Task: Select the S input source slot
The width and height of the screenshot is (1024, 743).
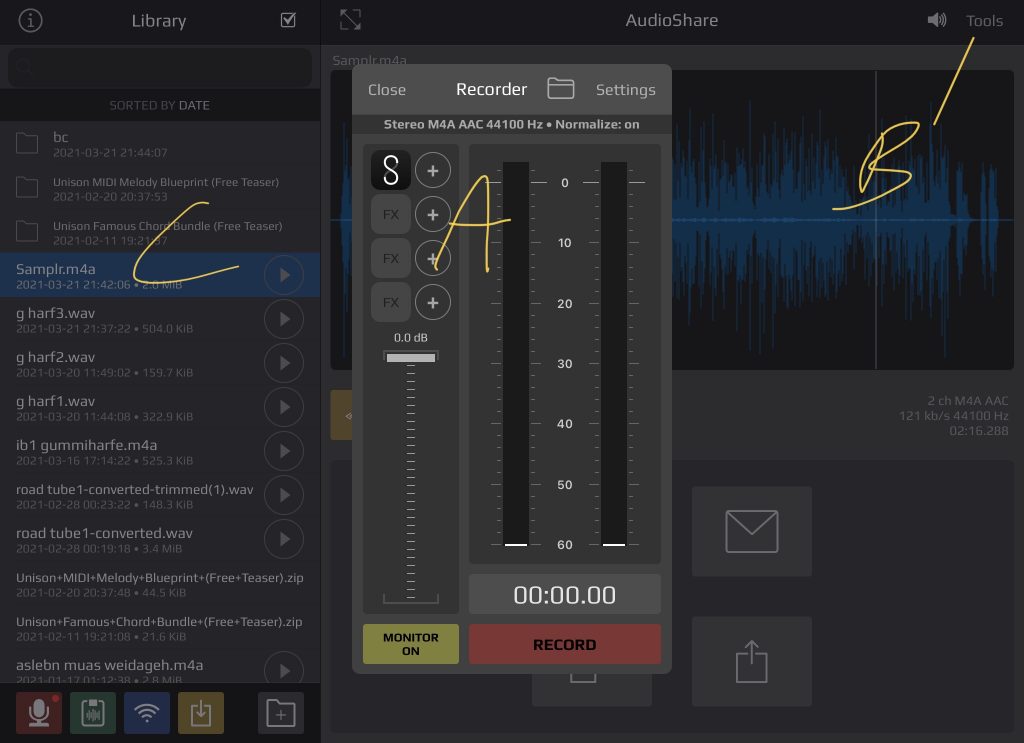Action: point(391,170)
